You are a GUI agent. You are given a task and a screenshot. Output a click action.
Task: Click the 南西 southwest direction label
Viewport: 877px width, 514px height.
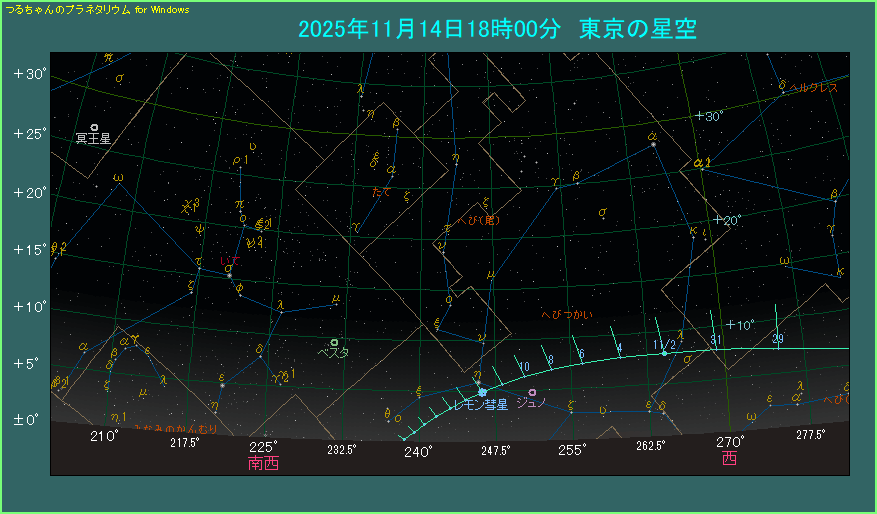coord(263,464)
